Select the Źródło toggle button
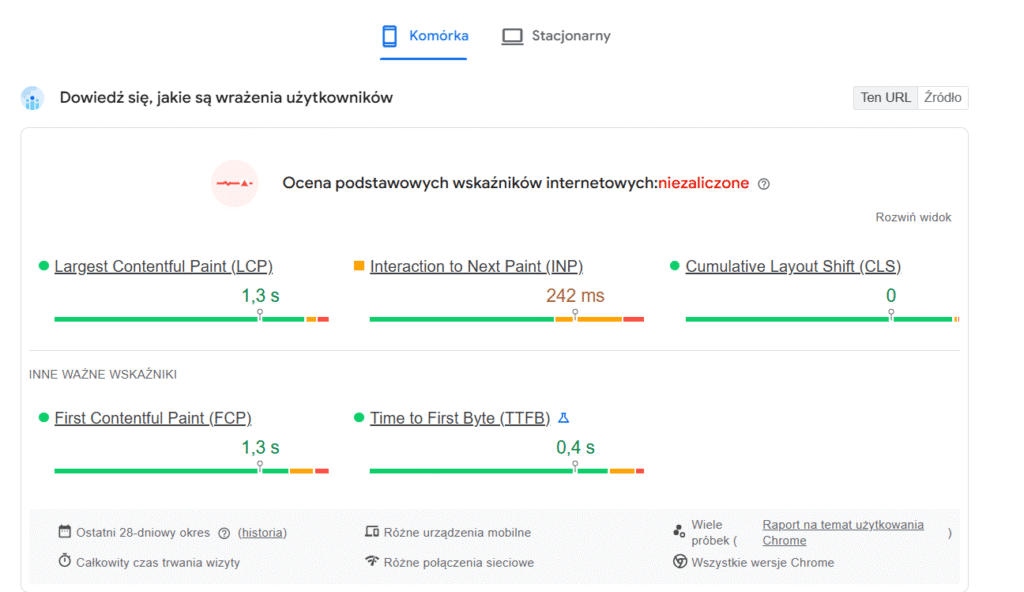 point(943,97)
